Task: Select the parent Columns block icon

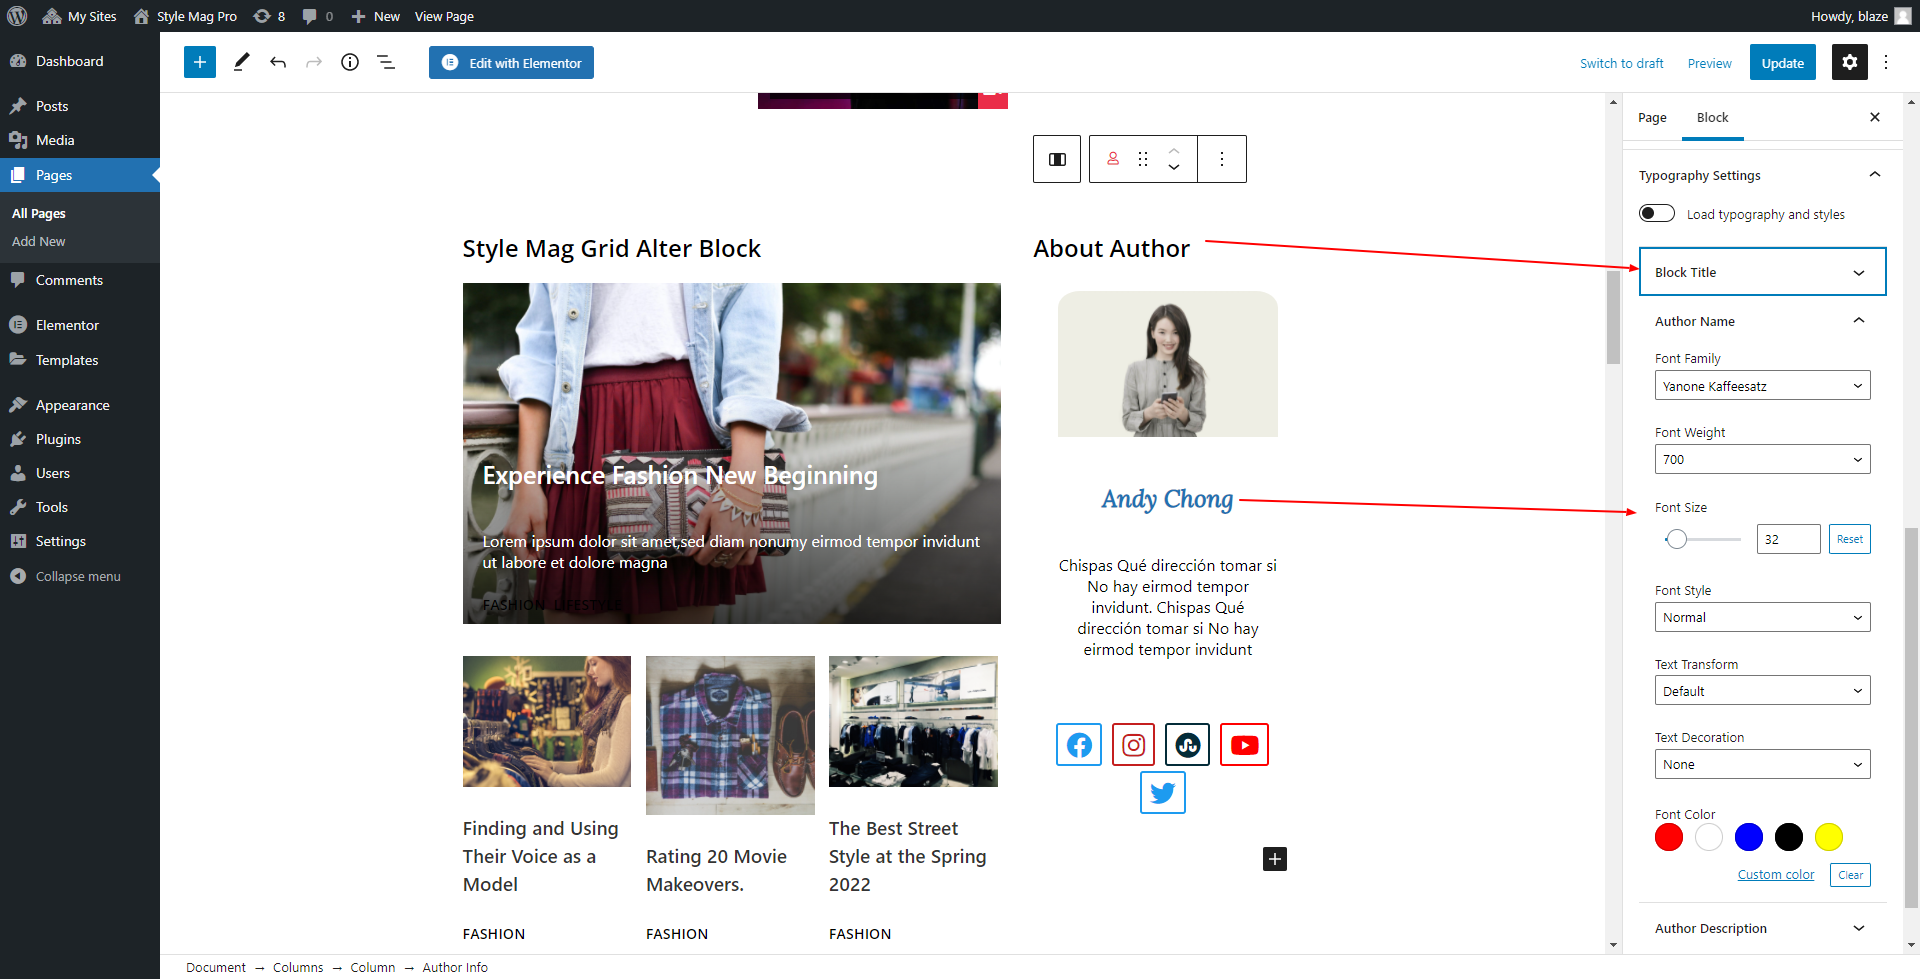Action: 1057,159
